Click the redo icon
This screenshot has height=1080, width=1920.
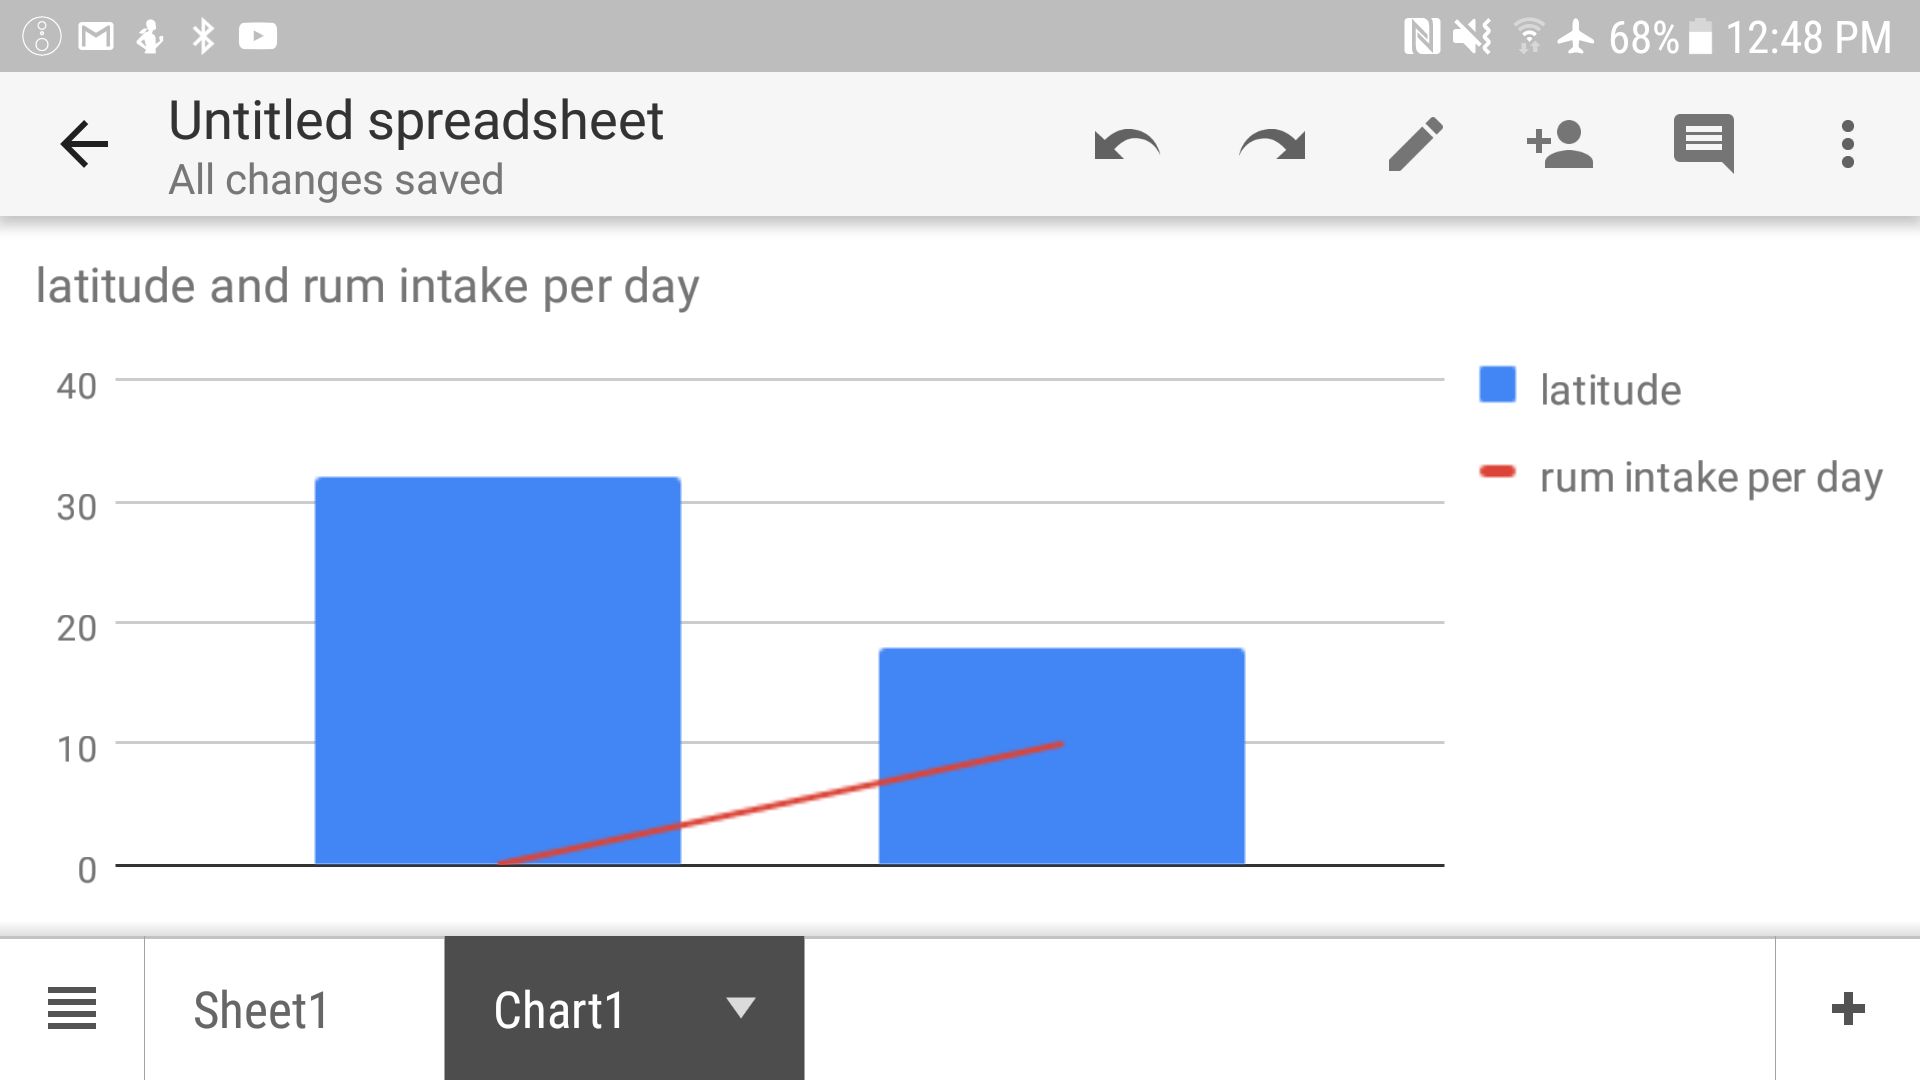point(1272,145)
